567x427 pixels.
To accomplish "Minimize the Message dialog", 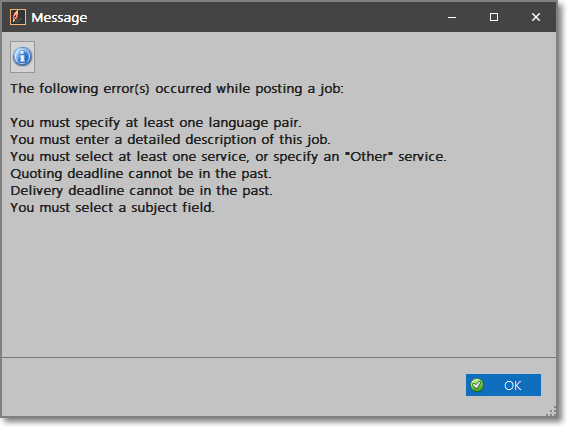I will [x=452, y=17].
